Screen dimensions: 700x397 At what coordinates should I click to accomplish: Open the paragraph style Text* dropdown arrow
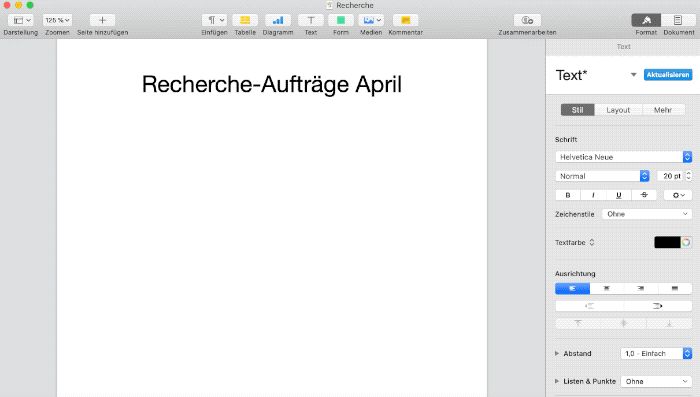633,75
